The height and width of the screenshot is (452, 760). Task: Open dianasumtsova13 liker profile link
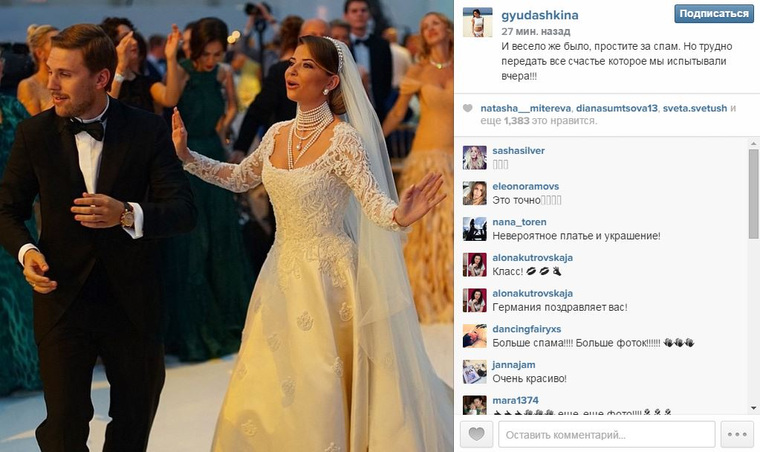[x=617, y=109]
